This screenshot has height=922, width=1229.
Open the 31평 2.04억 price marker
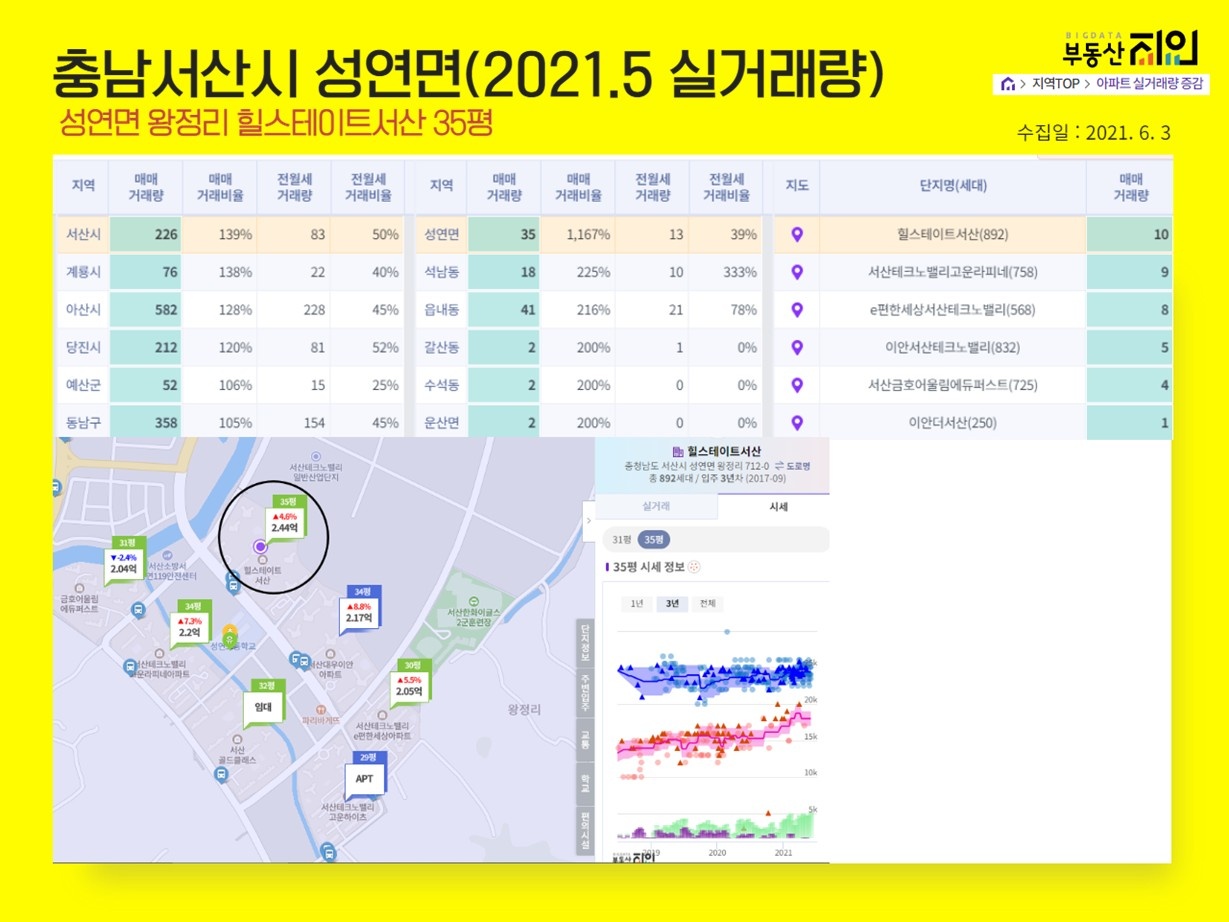127,561
